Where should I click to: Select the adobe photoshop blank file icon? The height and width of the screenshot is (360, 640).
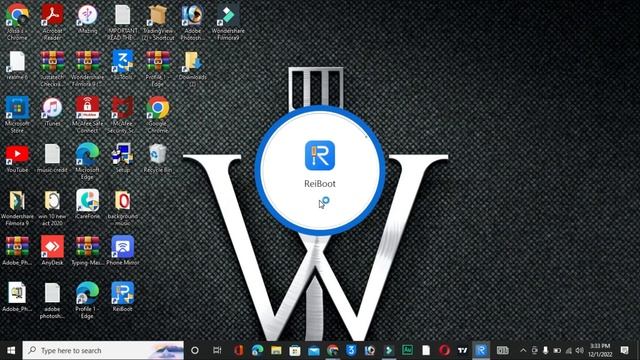coord(52,300)
